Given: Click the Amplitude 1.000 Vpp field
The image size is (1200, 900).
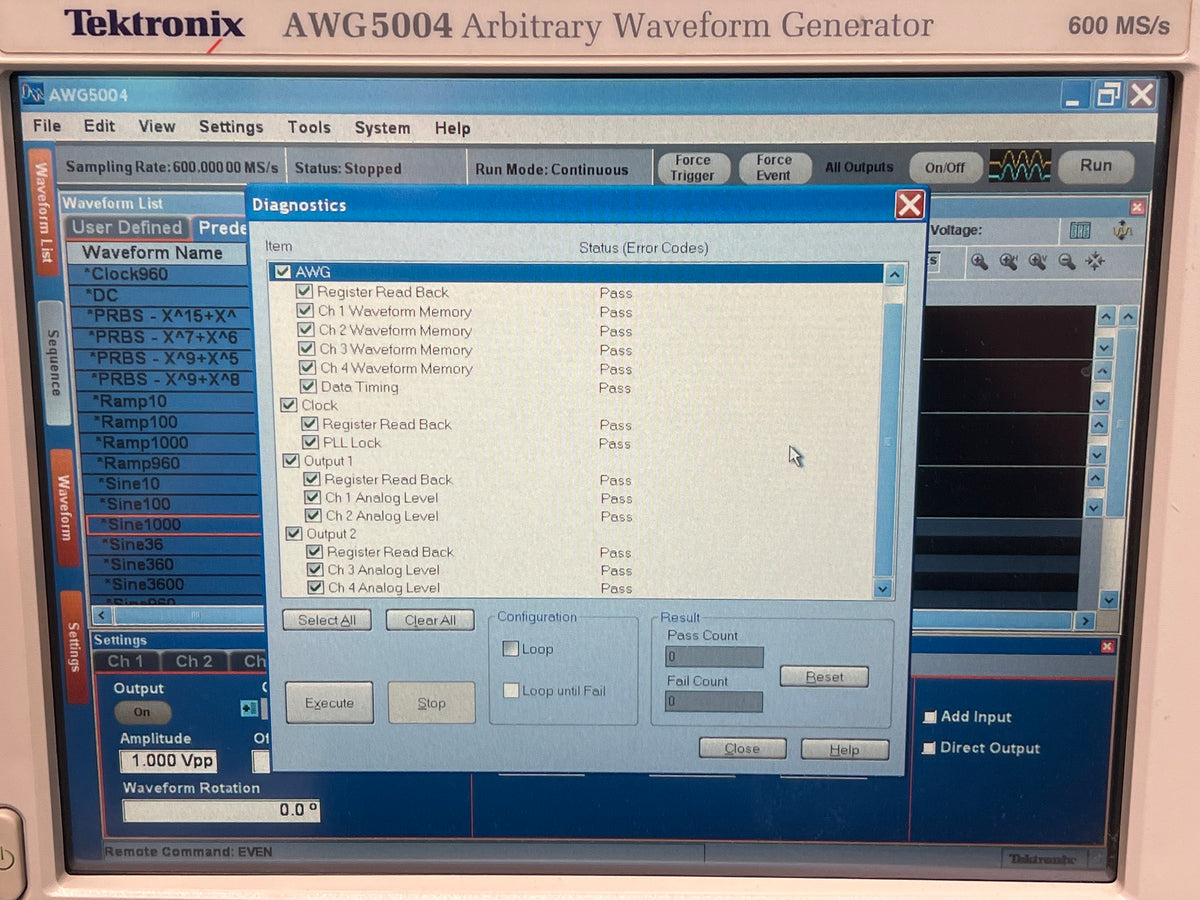Looking at the screenshot, I should [168, 760].
